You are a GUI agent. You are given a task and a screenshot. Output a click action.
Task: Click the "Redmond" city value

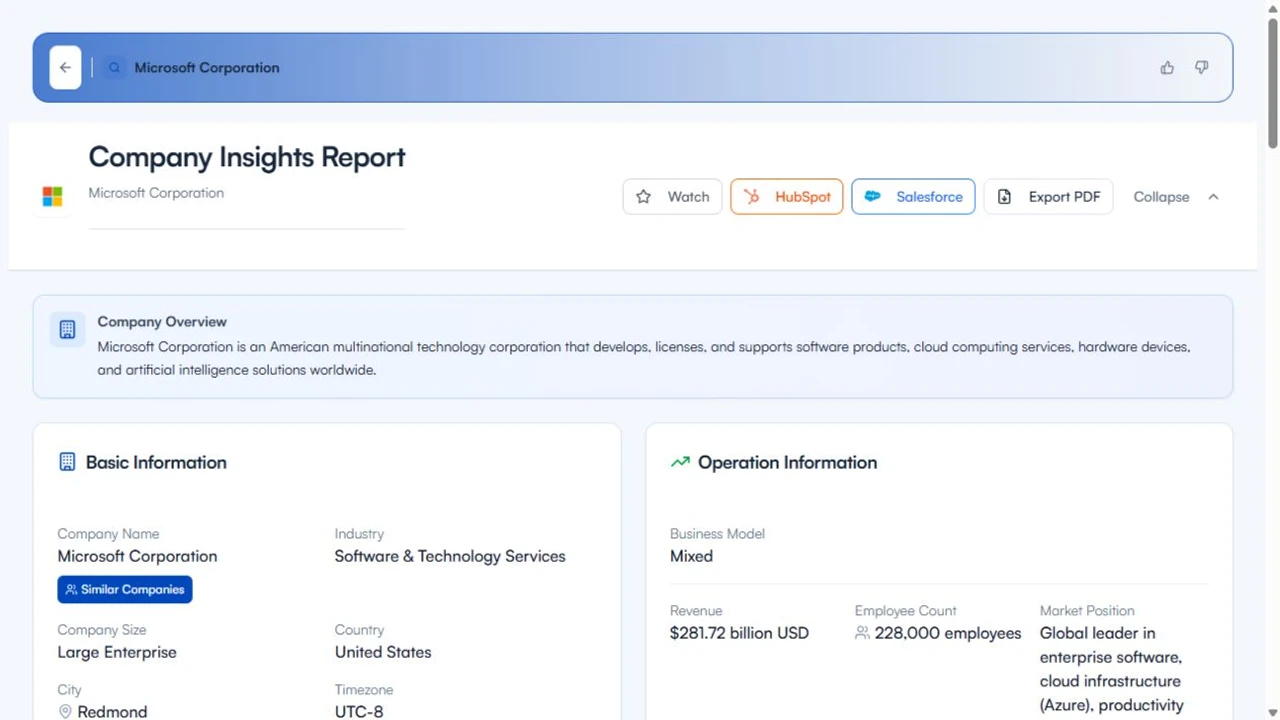coord(112,712)
